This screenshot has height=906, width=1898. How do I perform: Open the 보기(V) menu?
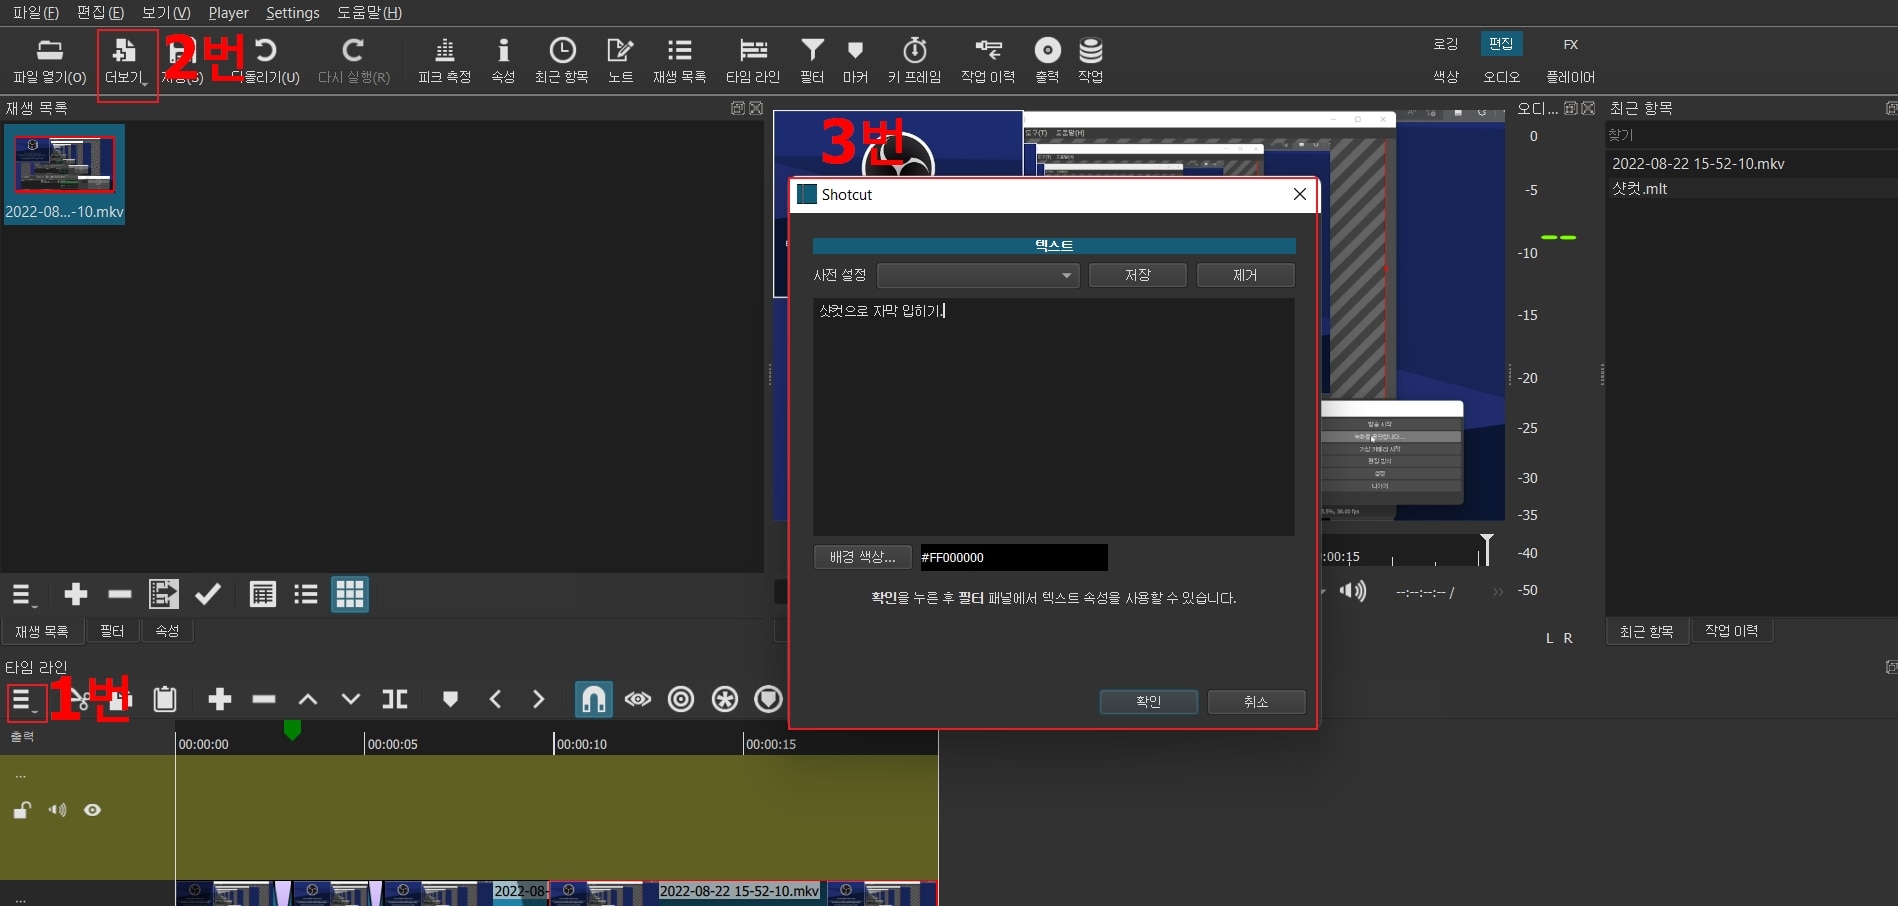click(x=166, y=13)
